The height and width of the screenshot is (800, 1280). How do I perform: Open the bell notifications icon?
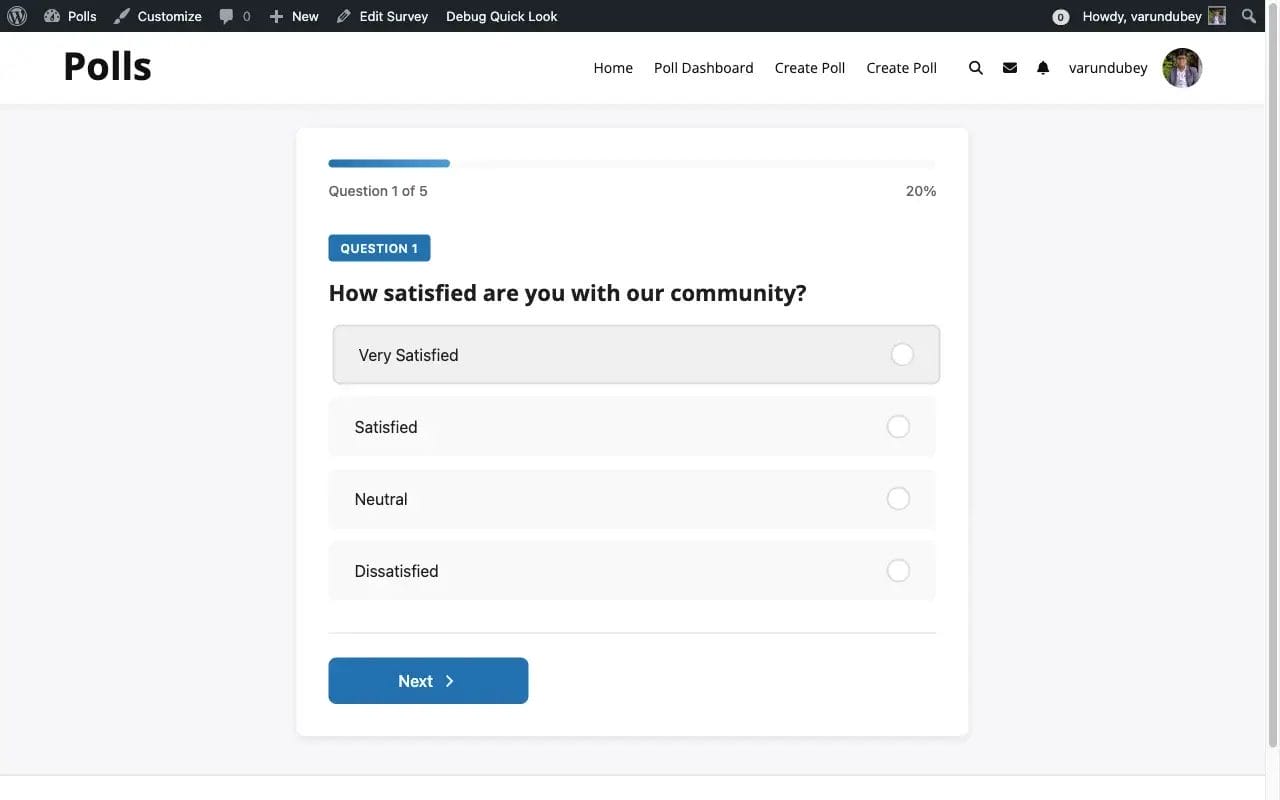point(1043,67)
